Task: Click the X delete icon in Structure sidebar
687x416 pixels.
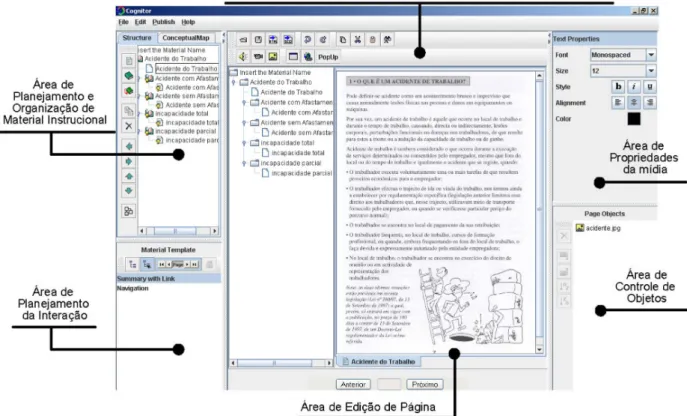Action: click(x=129, y=126)
